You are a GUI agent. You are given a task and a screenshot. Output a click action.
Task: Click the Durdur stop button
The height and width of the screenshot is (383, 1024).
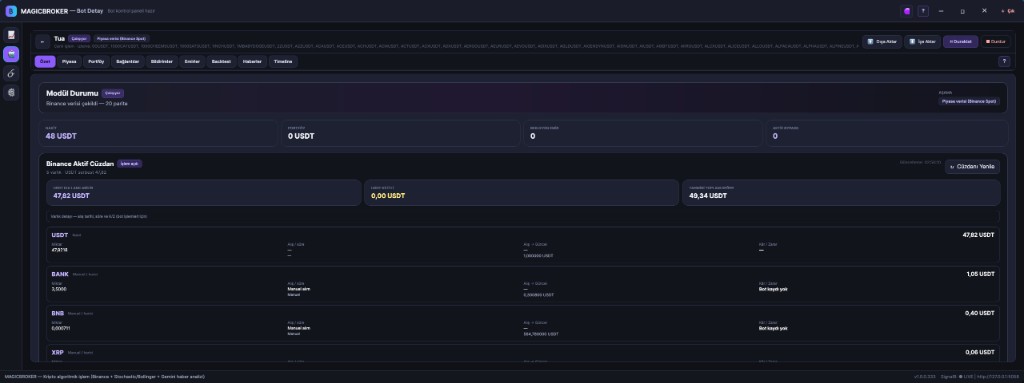[995, 41]
